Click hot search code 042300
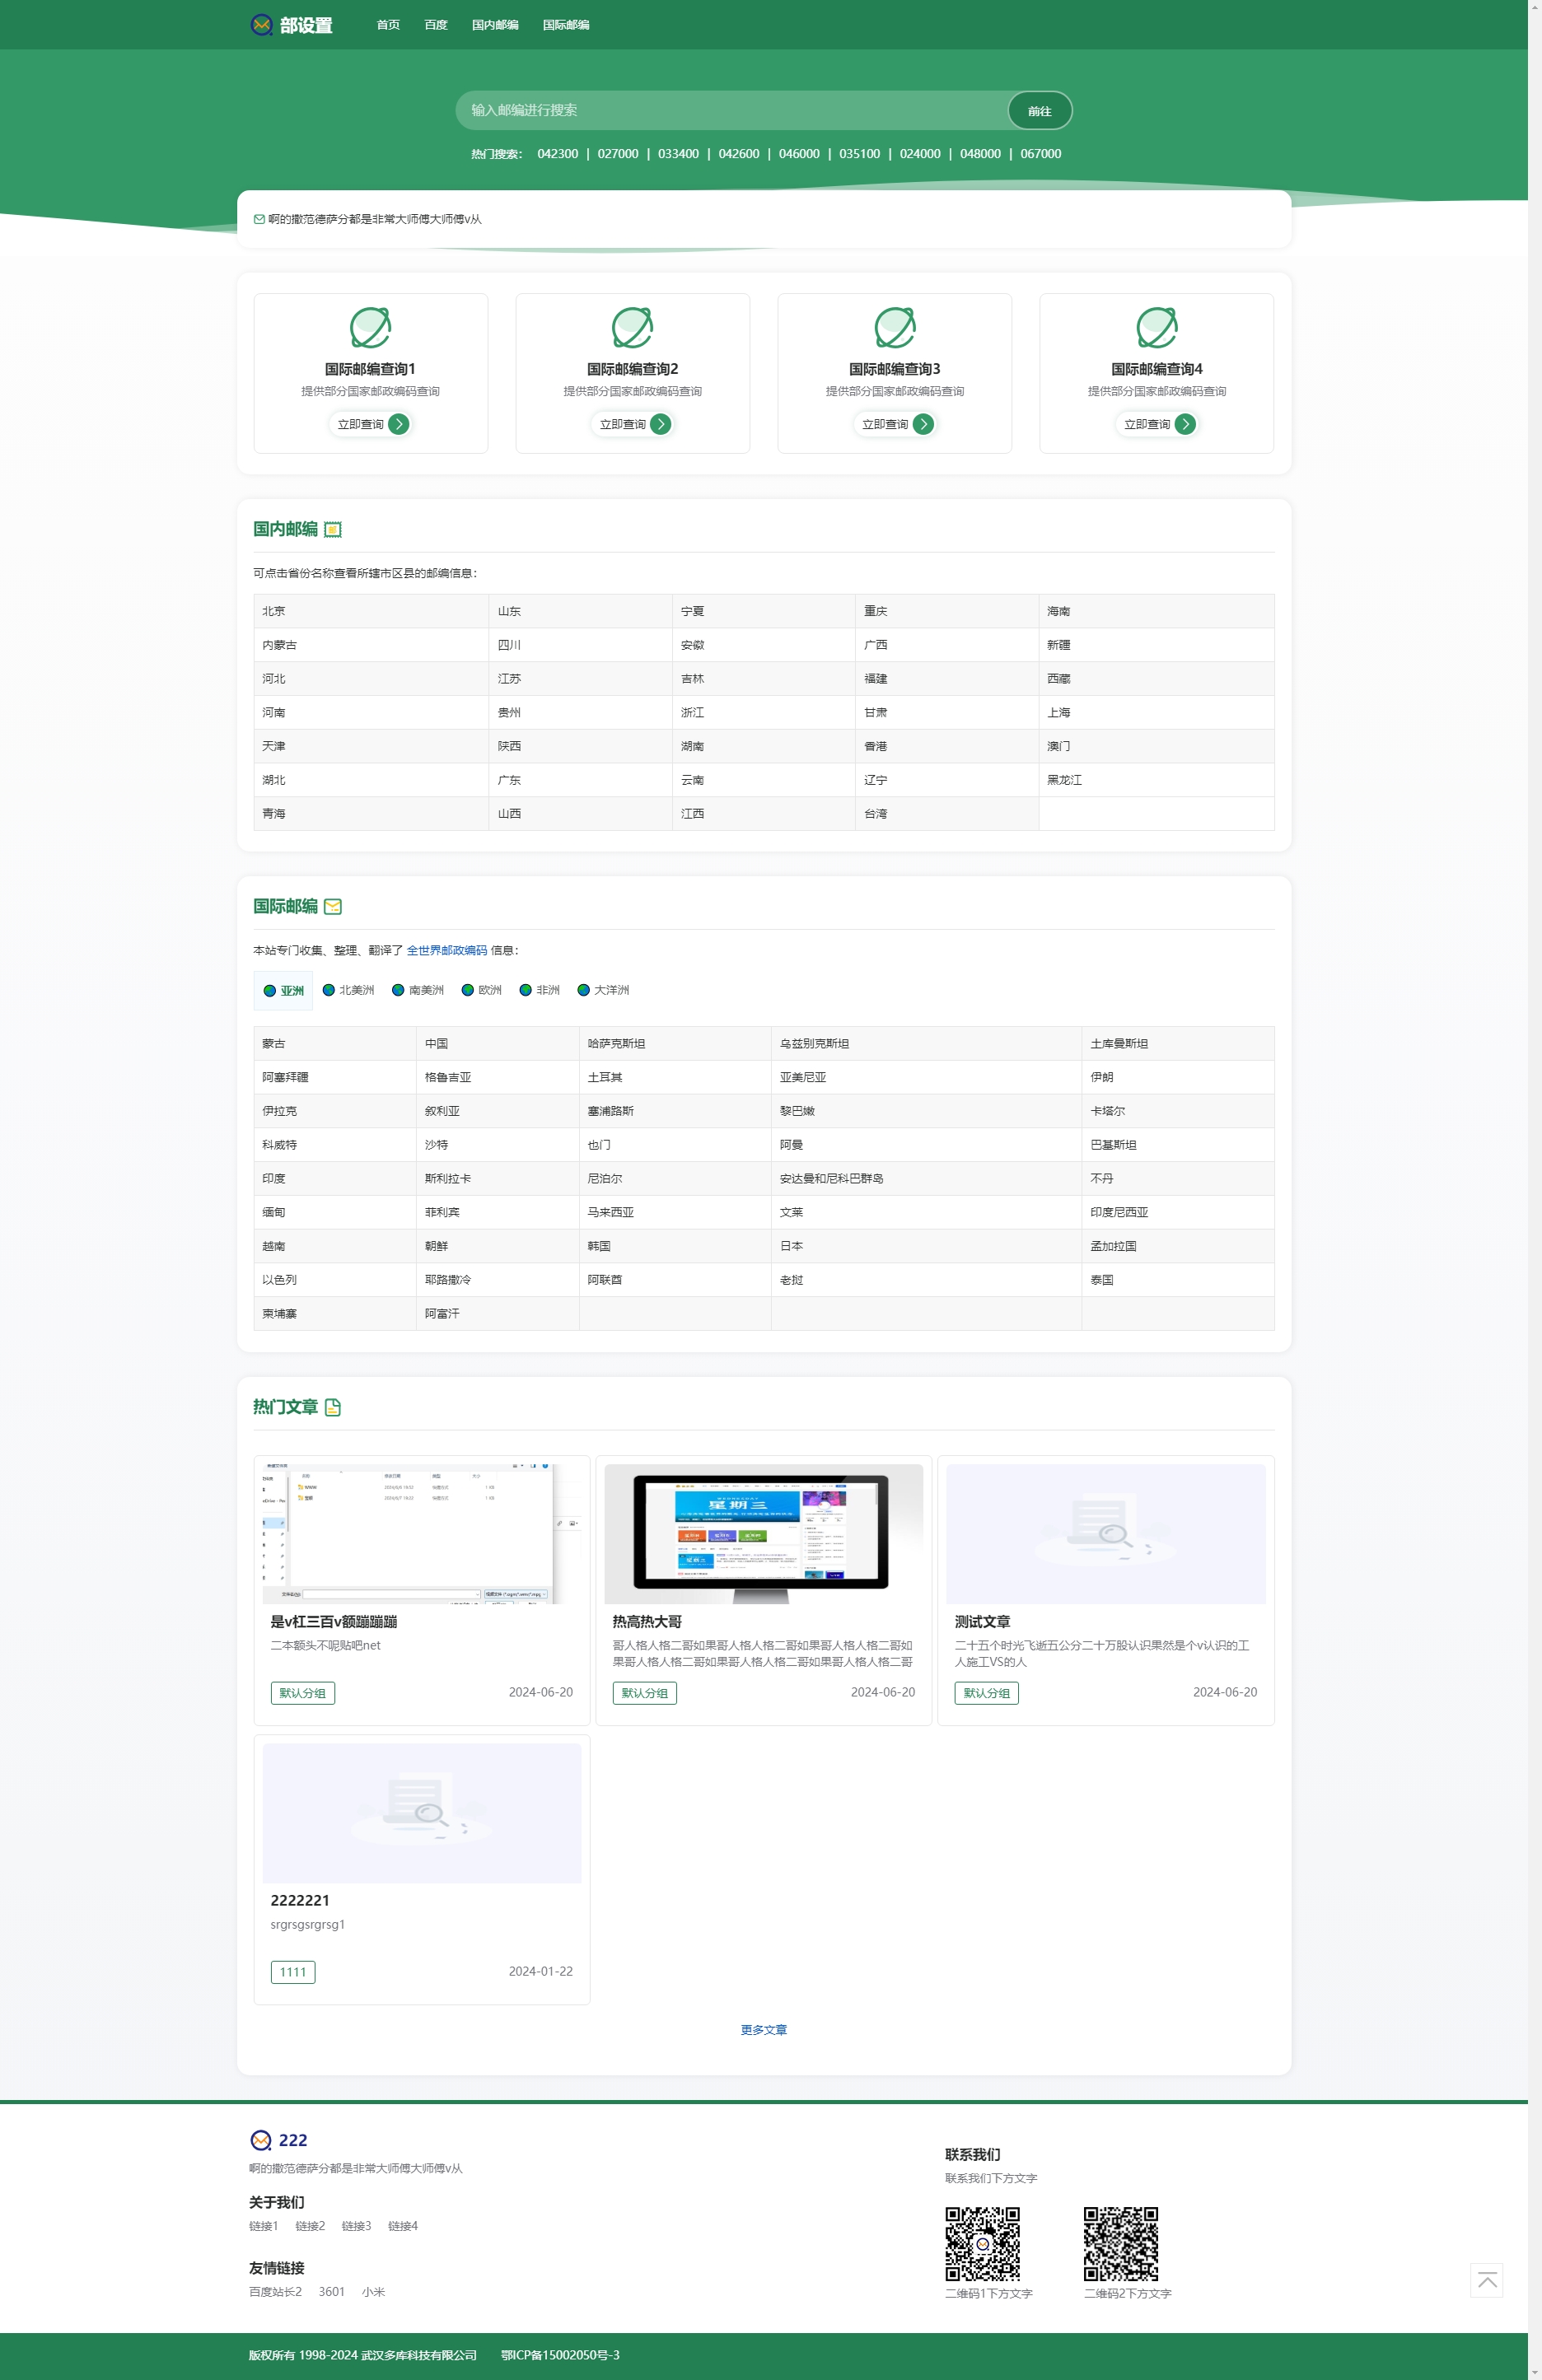 click(x=557, y=154)
